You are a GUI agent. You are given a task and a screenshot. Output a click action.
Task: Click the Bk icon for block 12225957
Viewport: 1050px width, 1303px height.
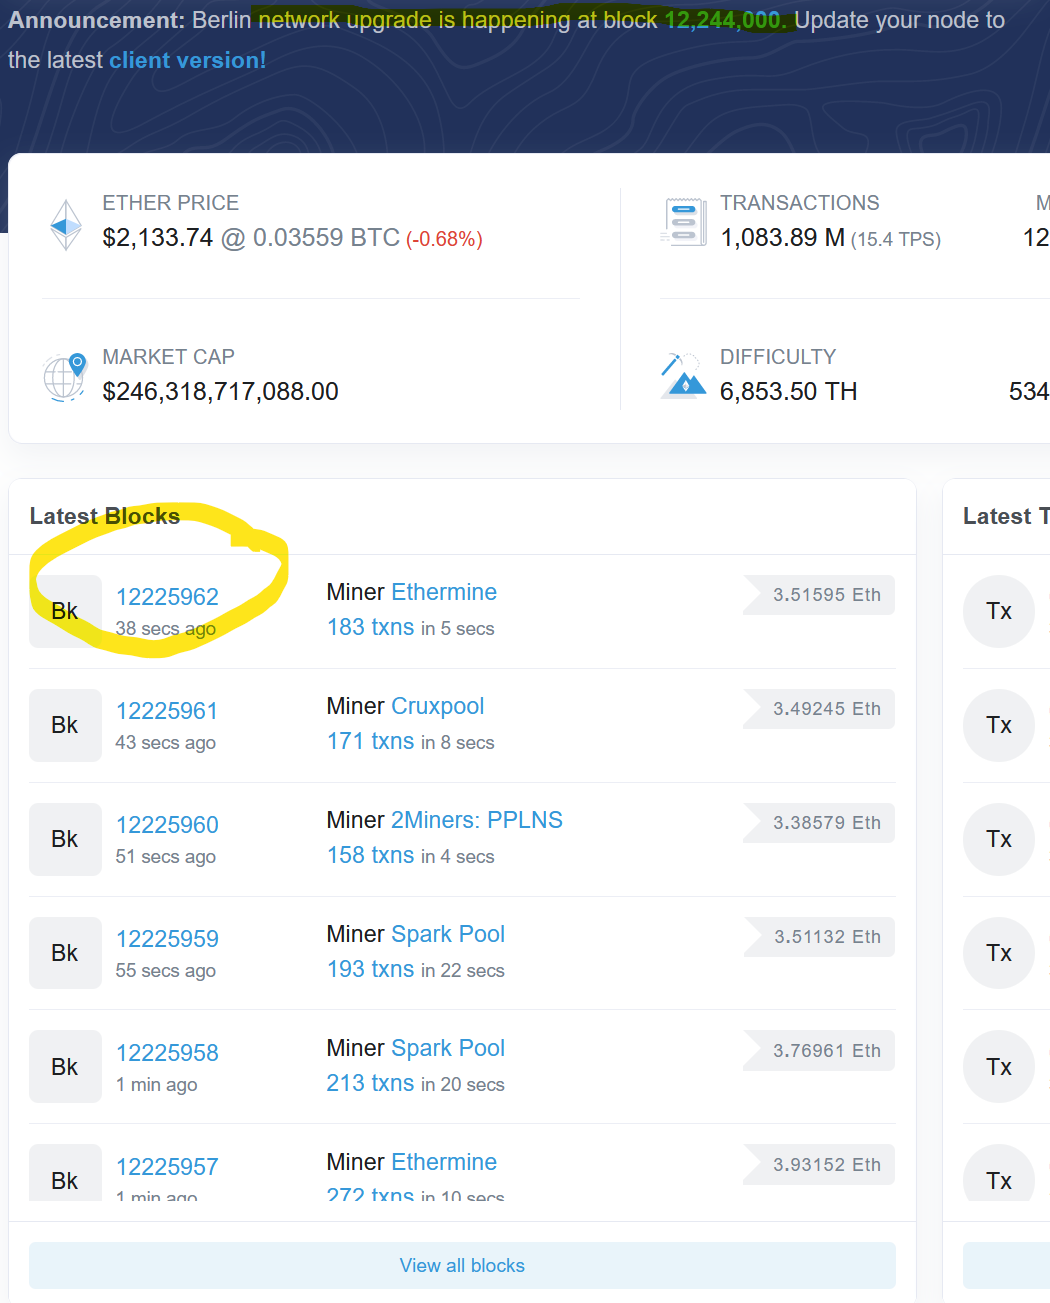pyautogui.click(x=65, y=1173)
